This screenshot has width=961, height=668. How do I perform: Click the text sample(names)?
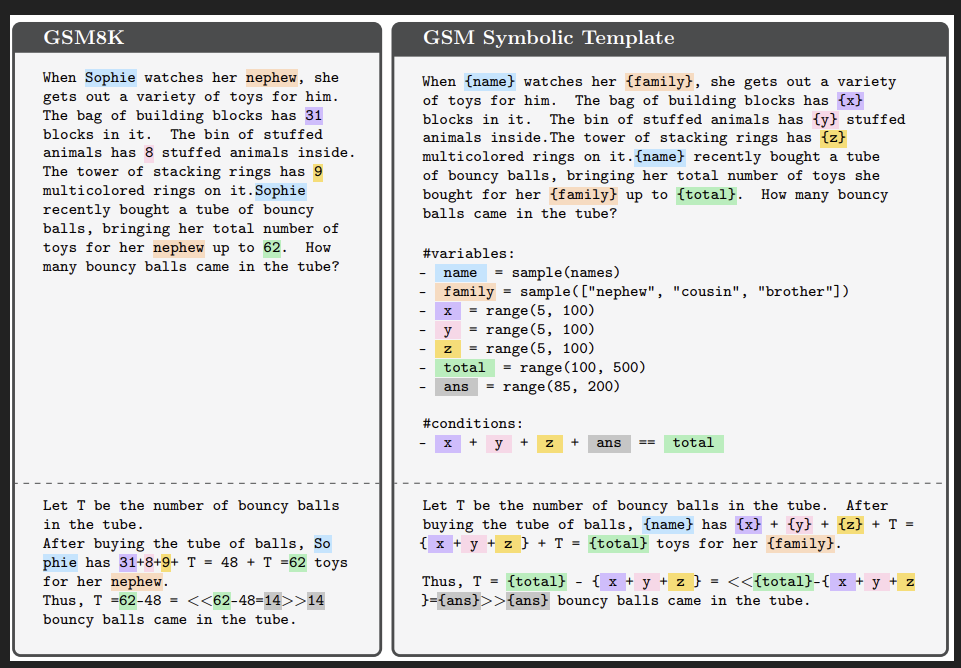click(565, 273)
